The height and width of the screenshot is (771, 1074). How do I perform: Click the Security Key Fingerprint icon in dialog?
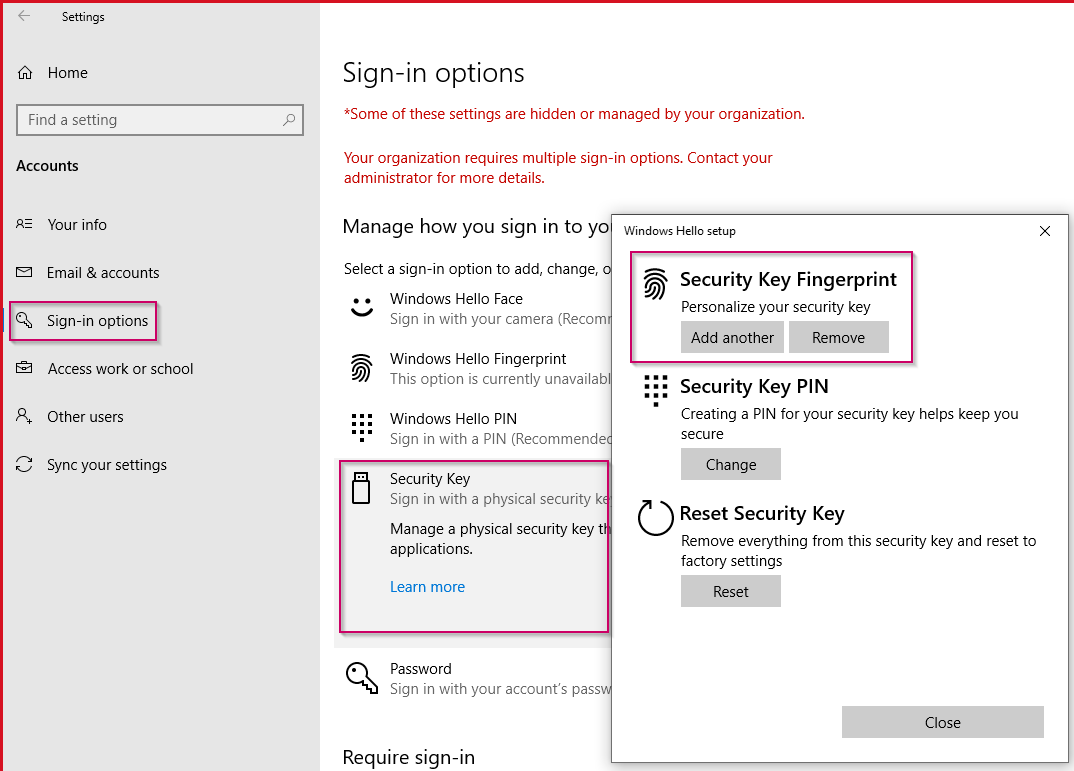coord(656,284)
